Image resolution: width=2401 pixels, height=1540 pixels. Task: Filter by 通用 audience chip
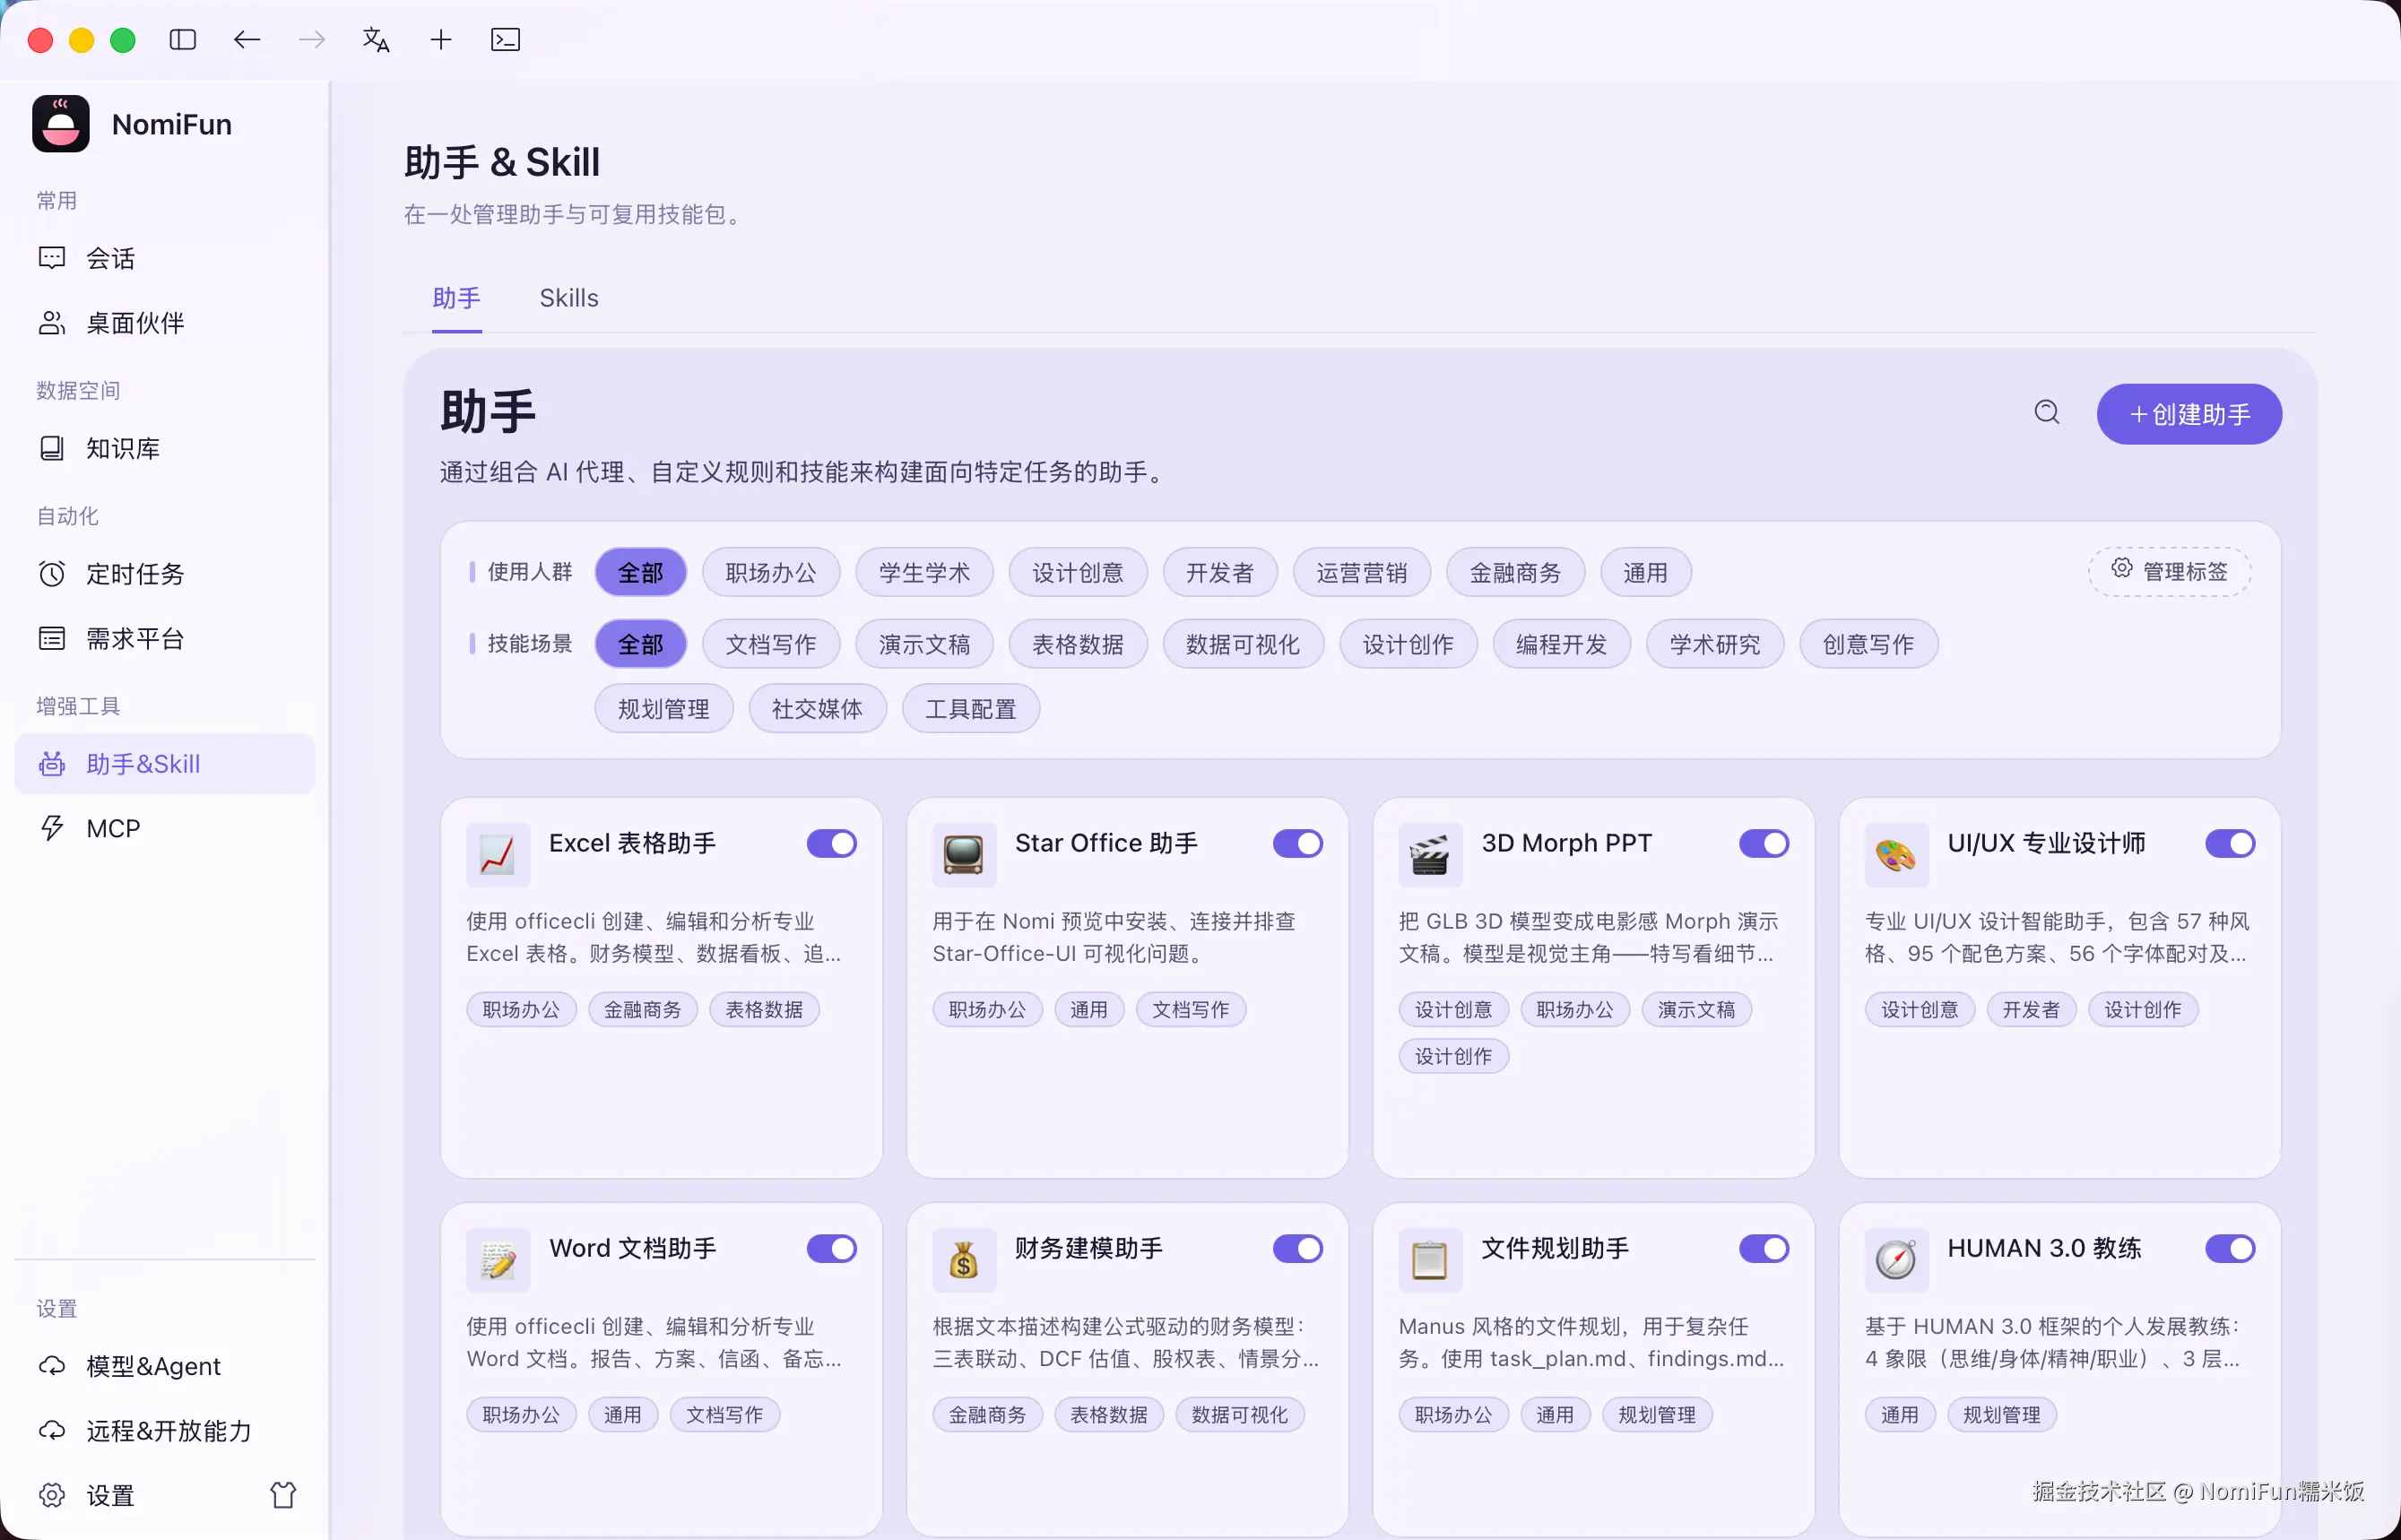tap(1646, 573)
